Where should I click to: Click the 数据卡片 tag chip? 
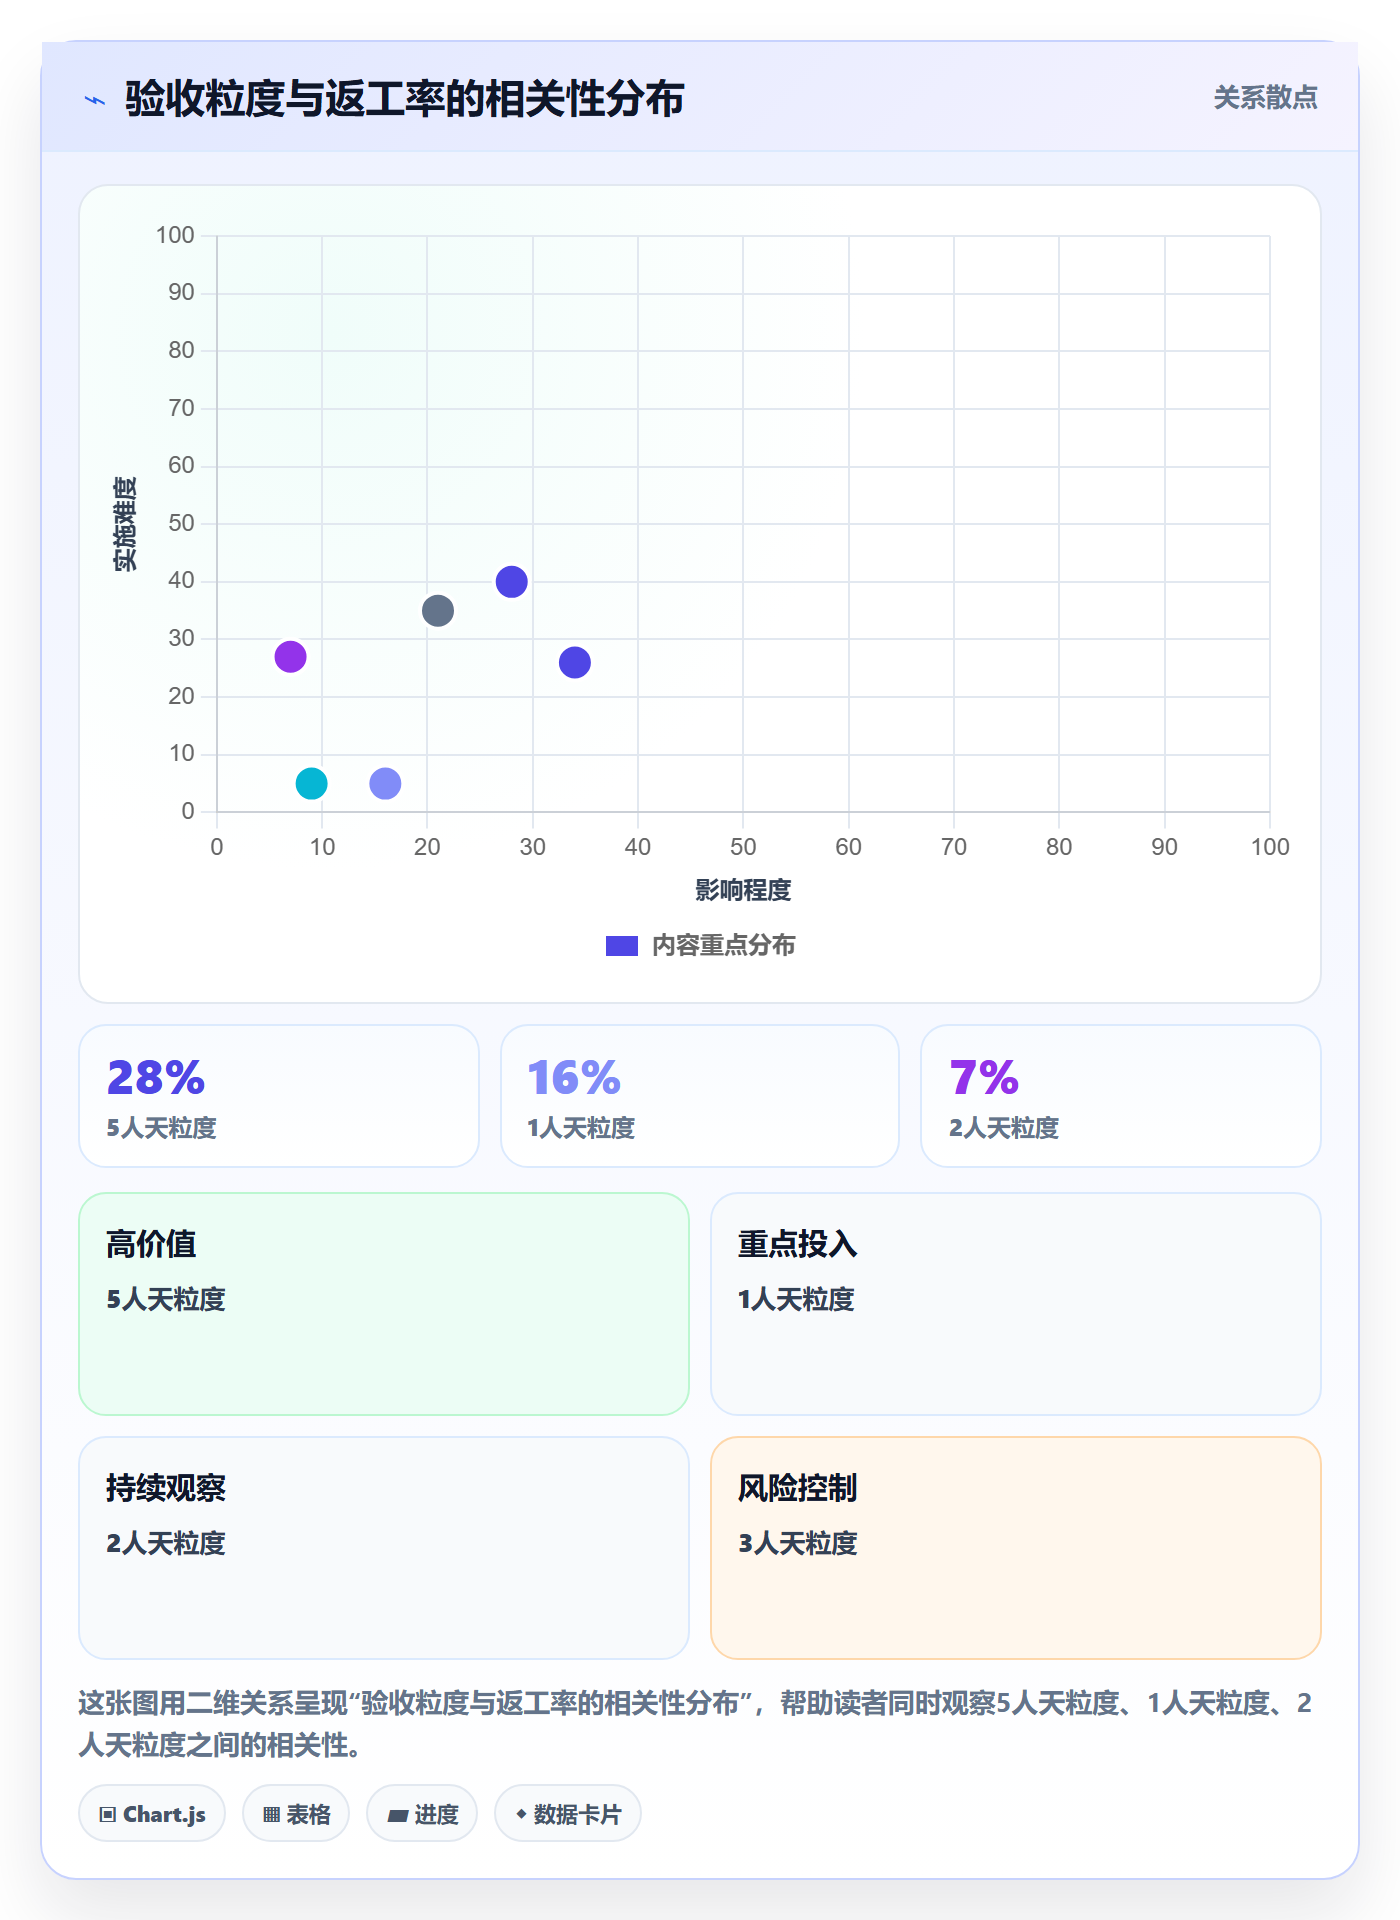click(568, 1813)
